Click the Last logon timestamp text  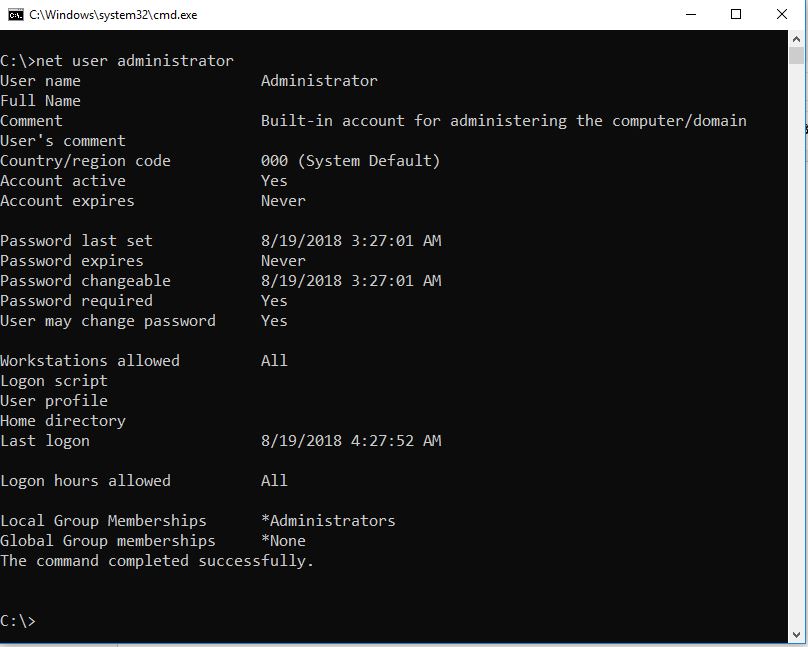point(350,440)
